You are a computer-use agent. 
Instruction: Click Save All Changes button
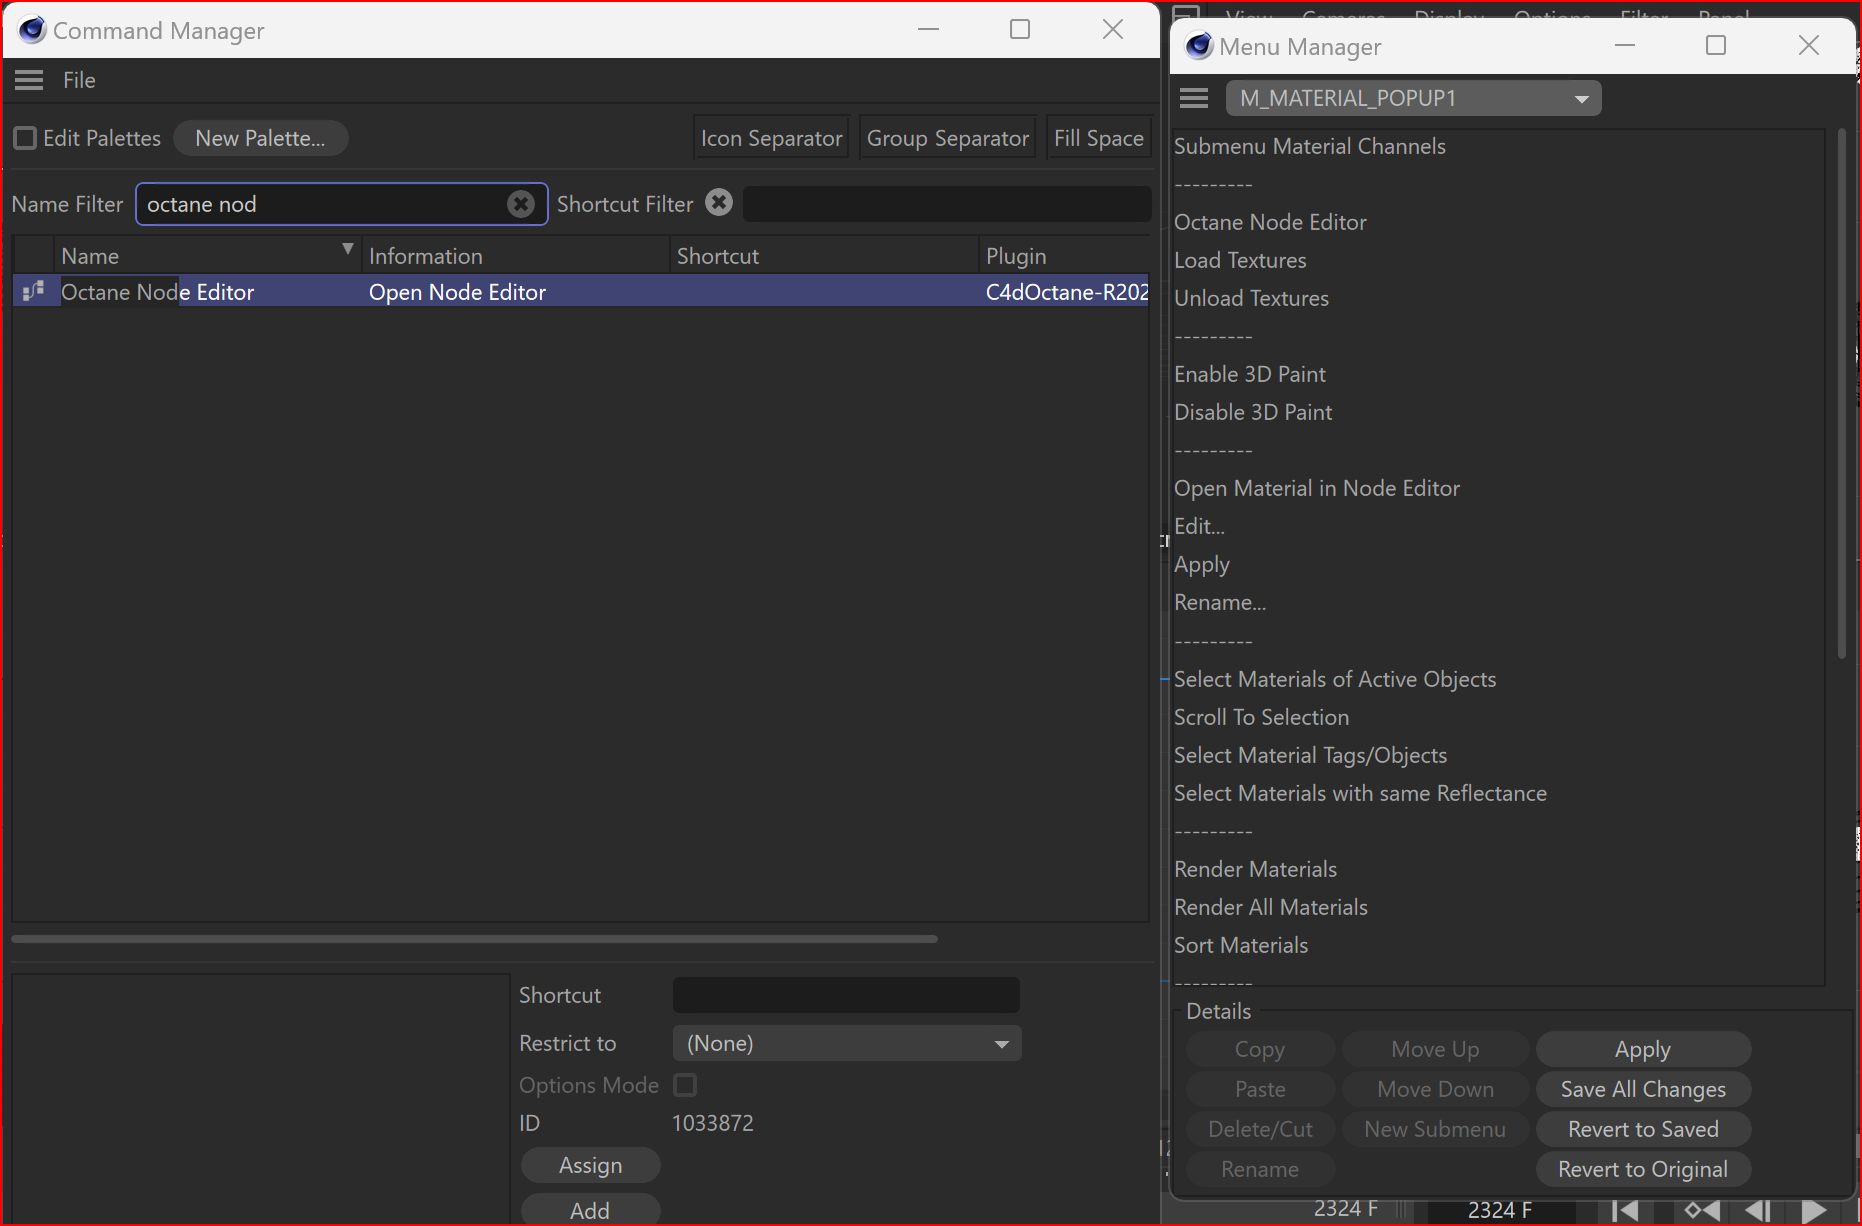click(x=1643, y=1089)
